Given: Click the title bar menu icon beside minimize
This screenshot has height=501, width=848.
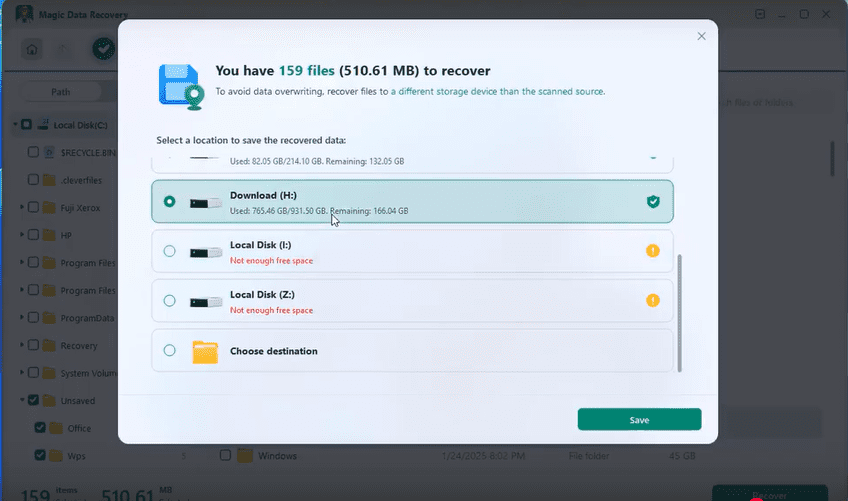Looking at the screenshot, I should pos(760,14).
